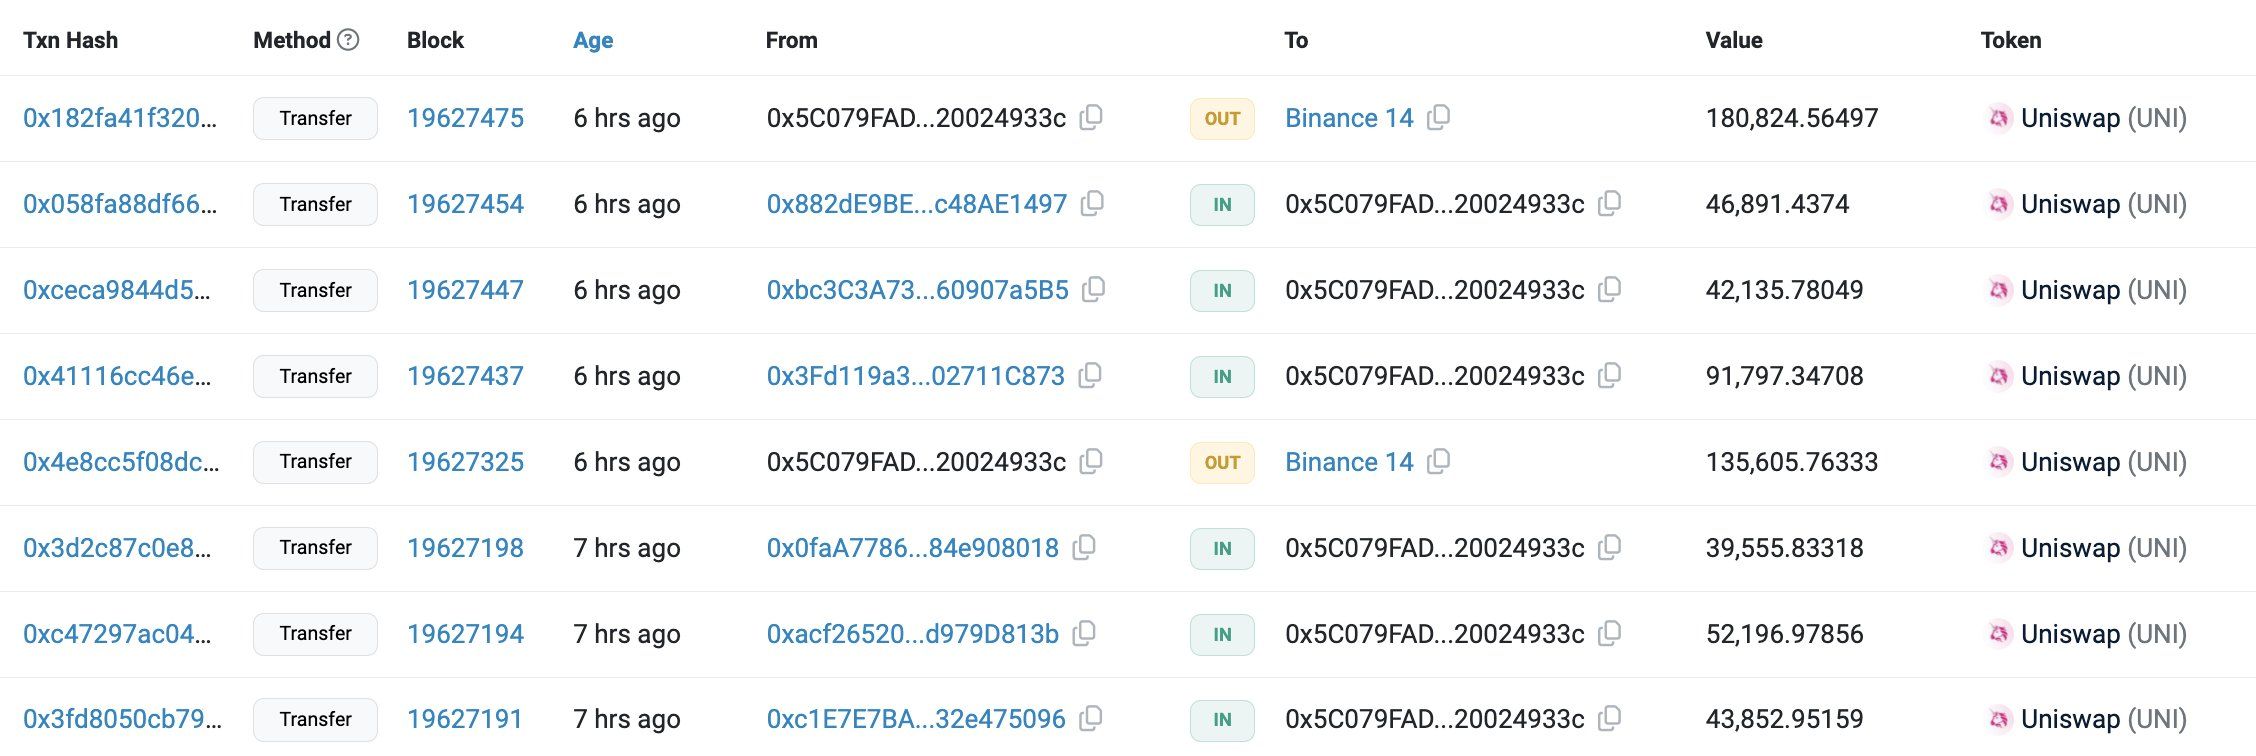
Task: Click the OUT badge for block 19627325
Action: point(1222,462)
